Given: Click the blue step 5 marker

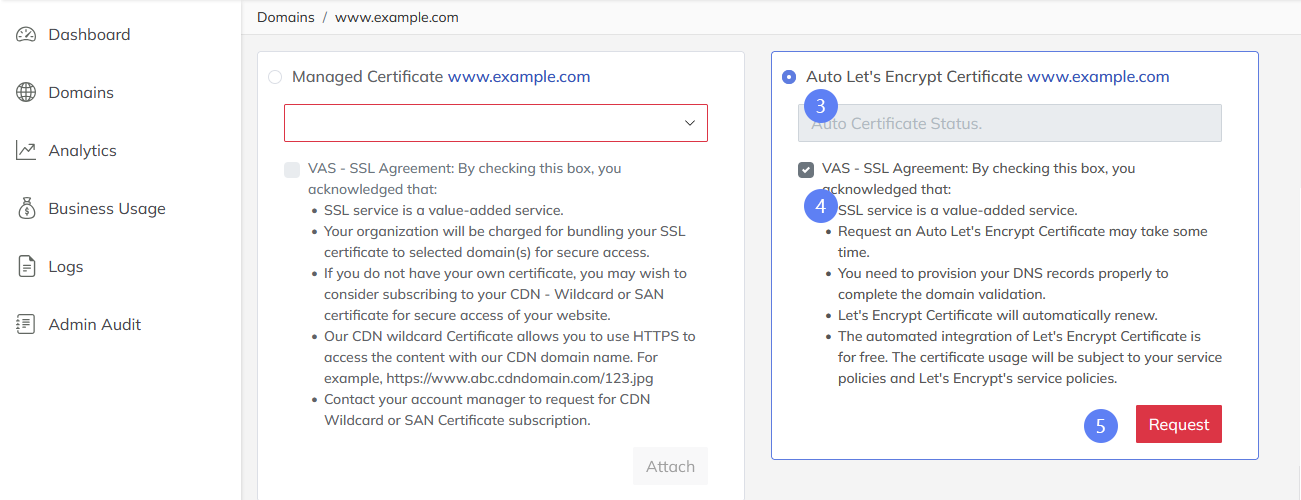Looking at the screenshot, I should pos(1101,425).
